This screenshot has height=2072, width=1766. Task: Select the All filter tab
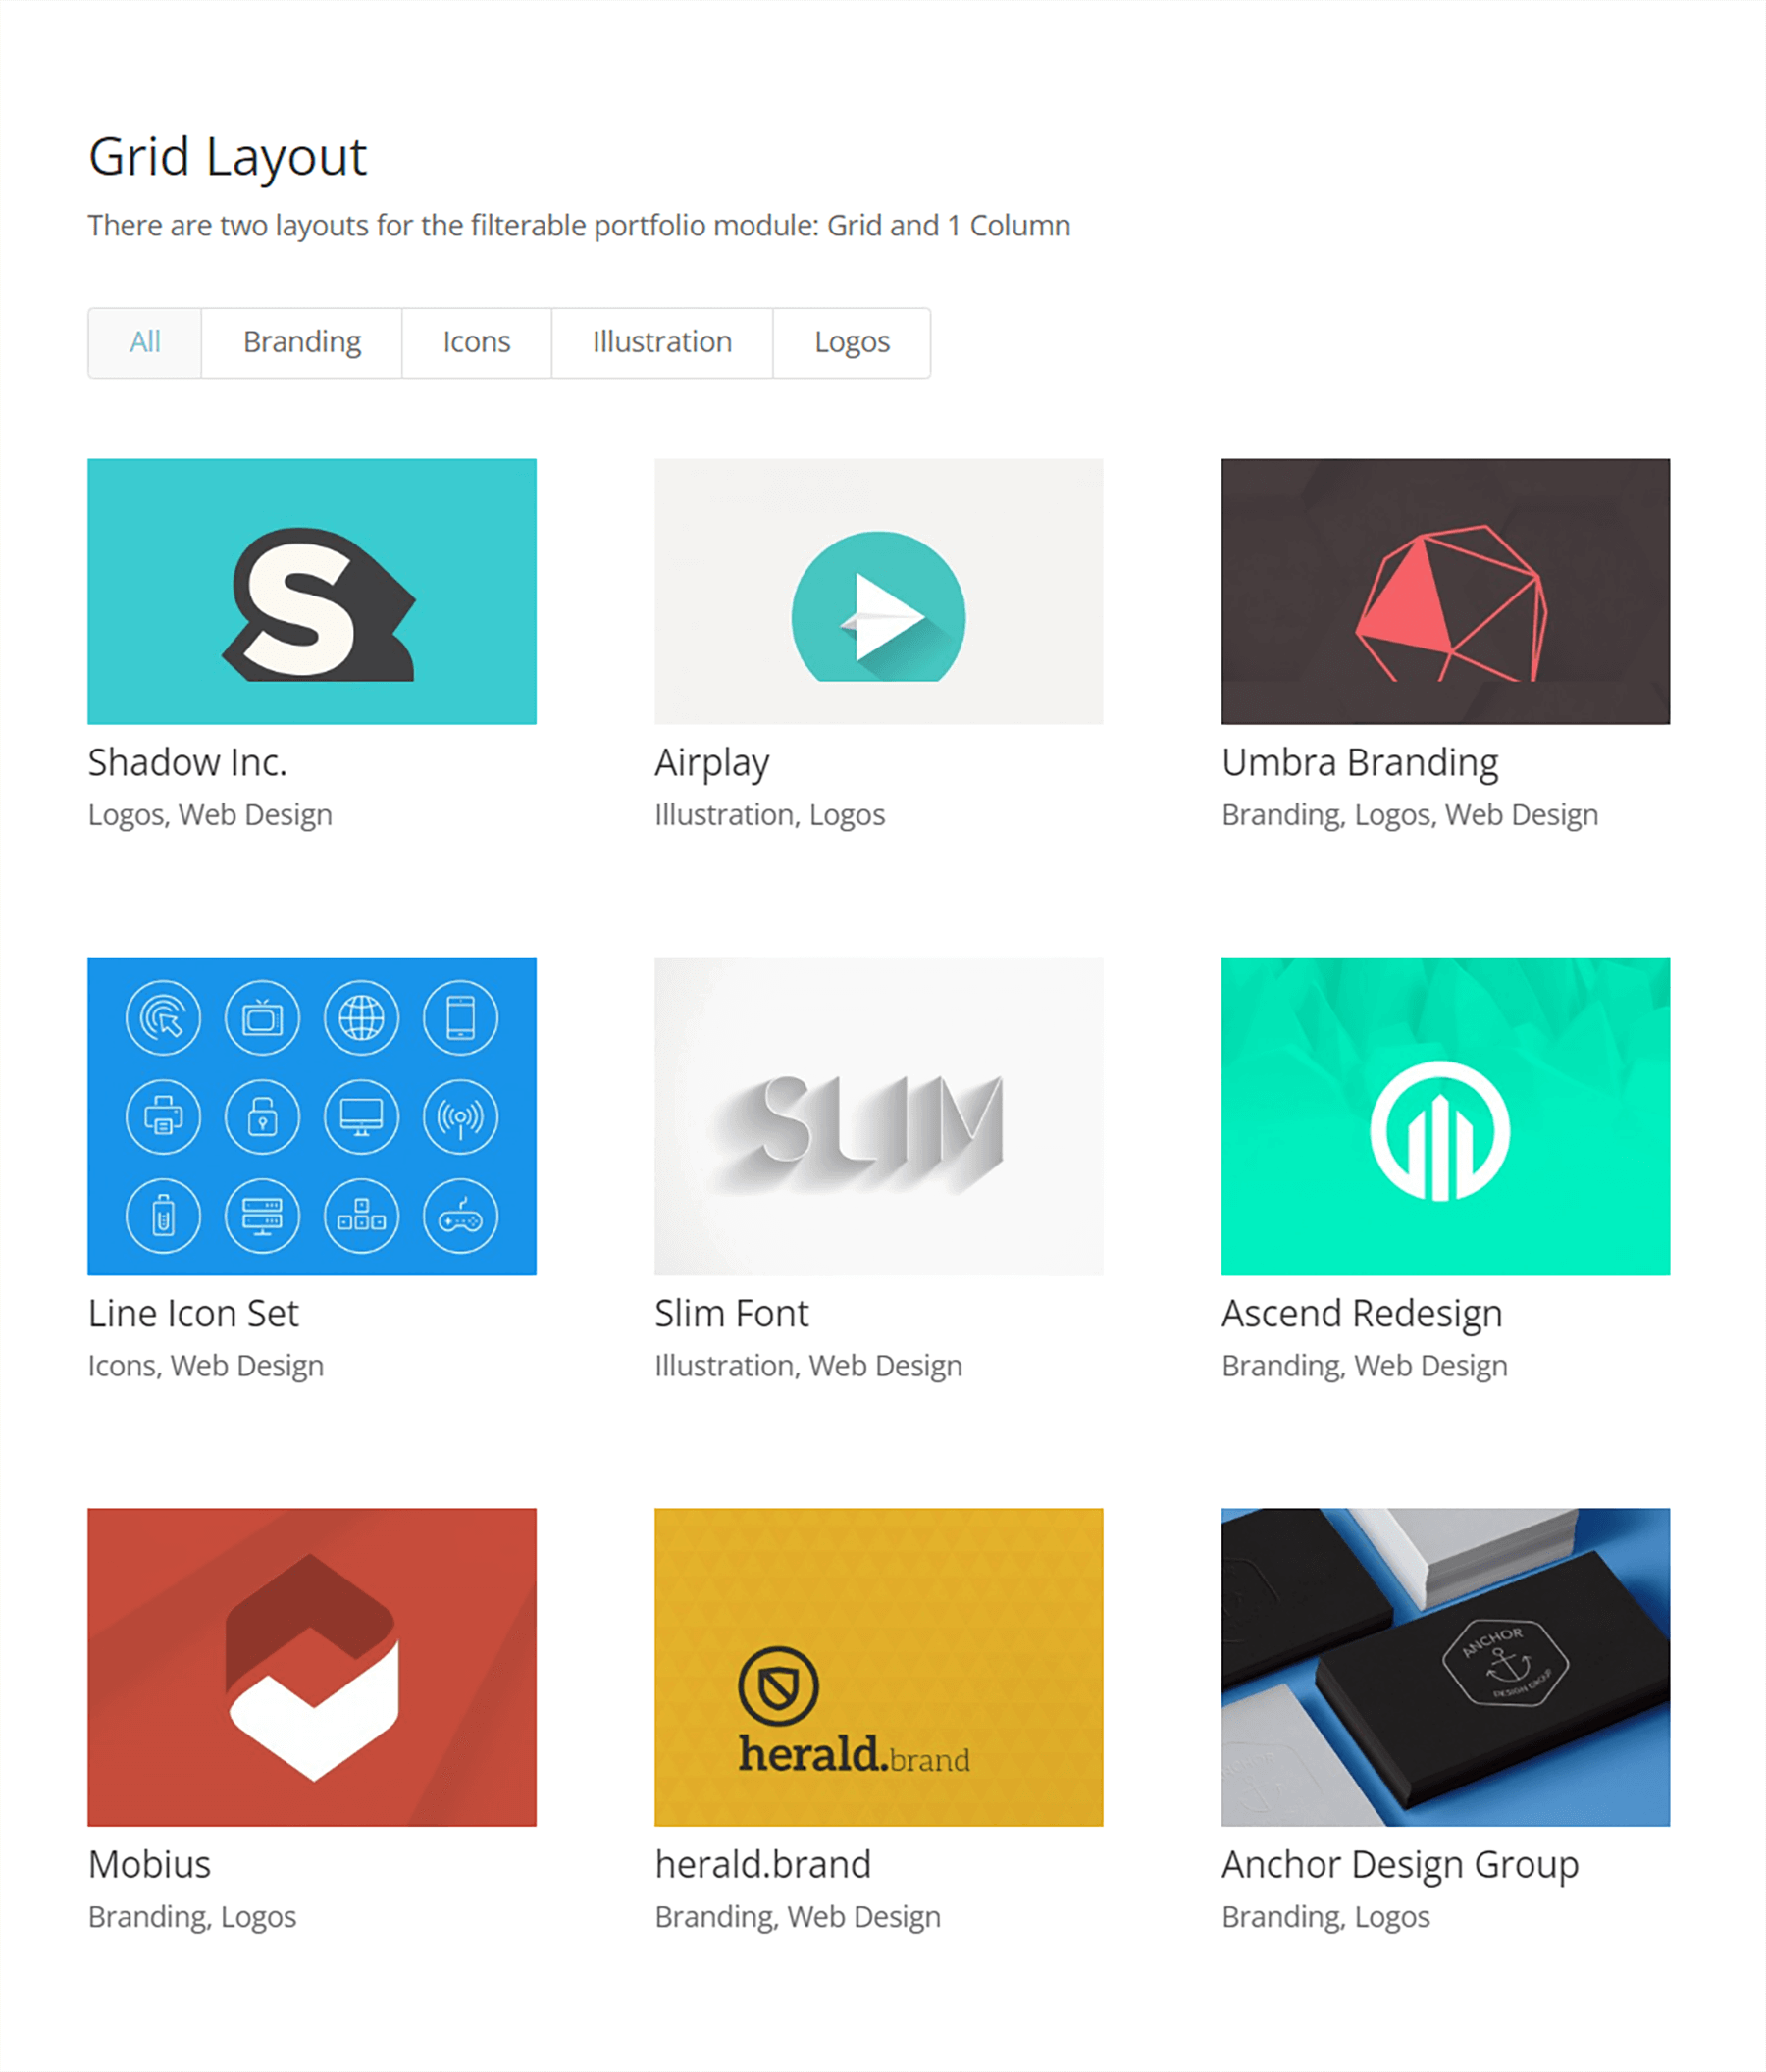(x=145, y=343)
